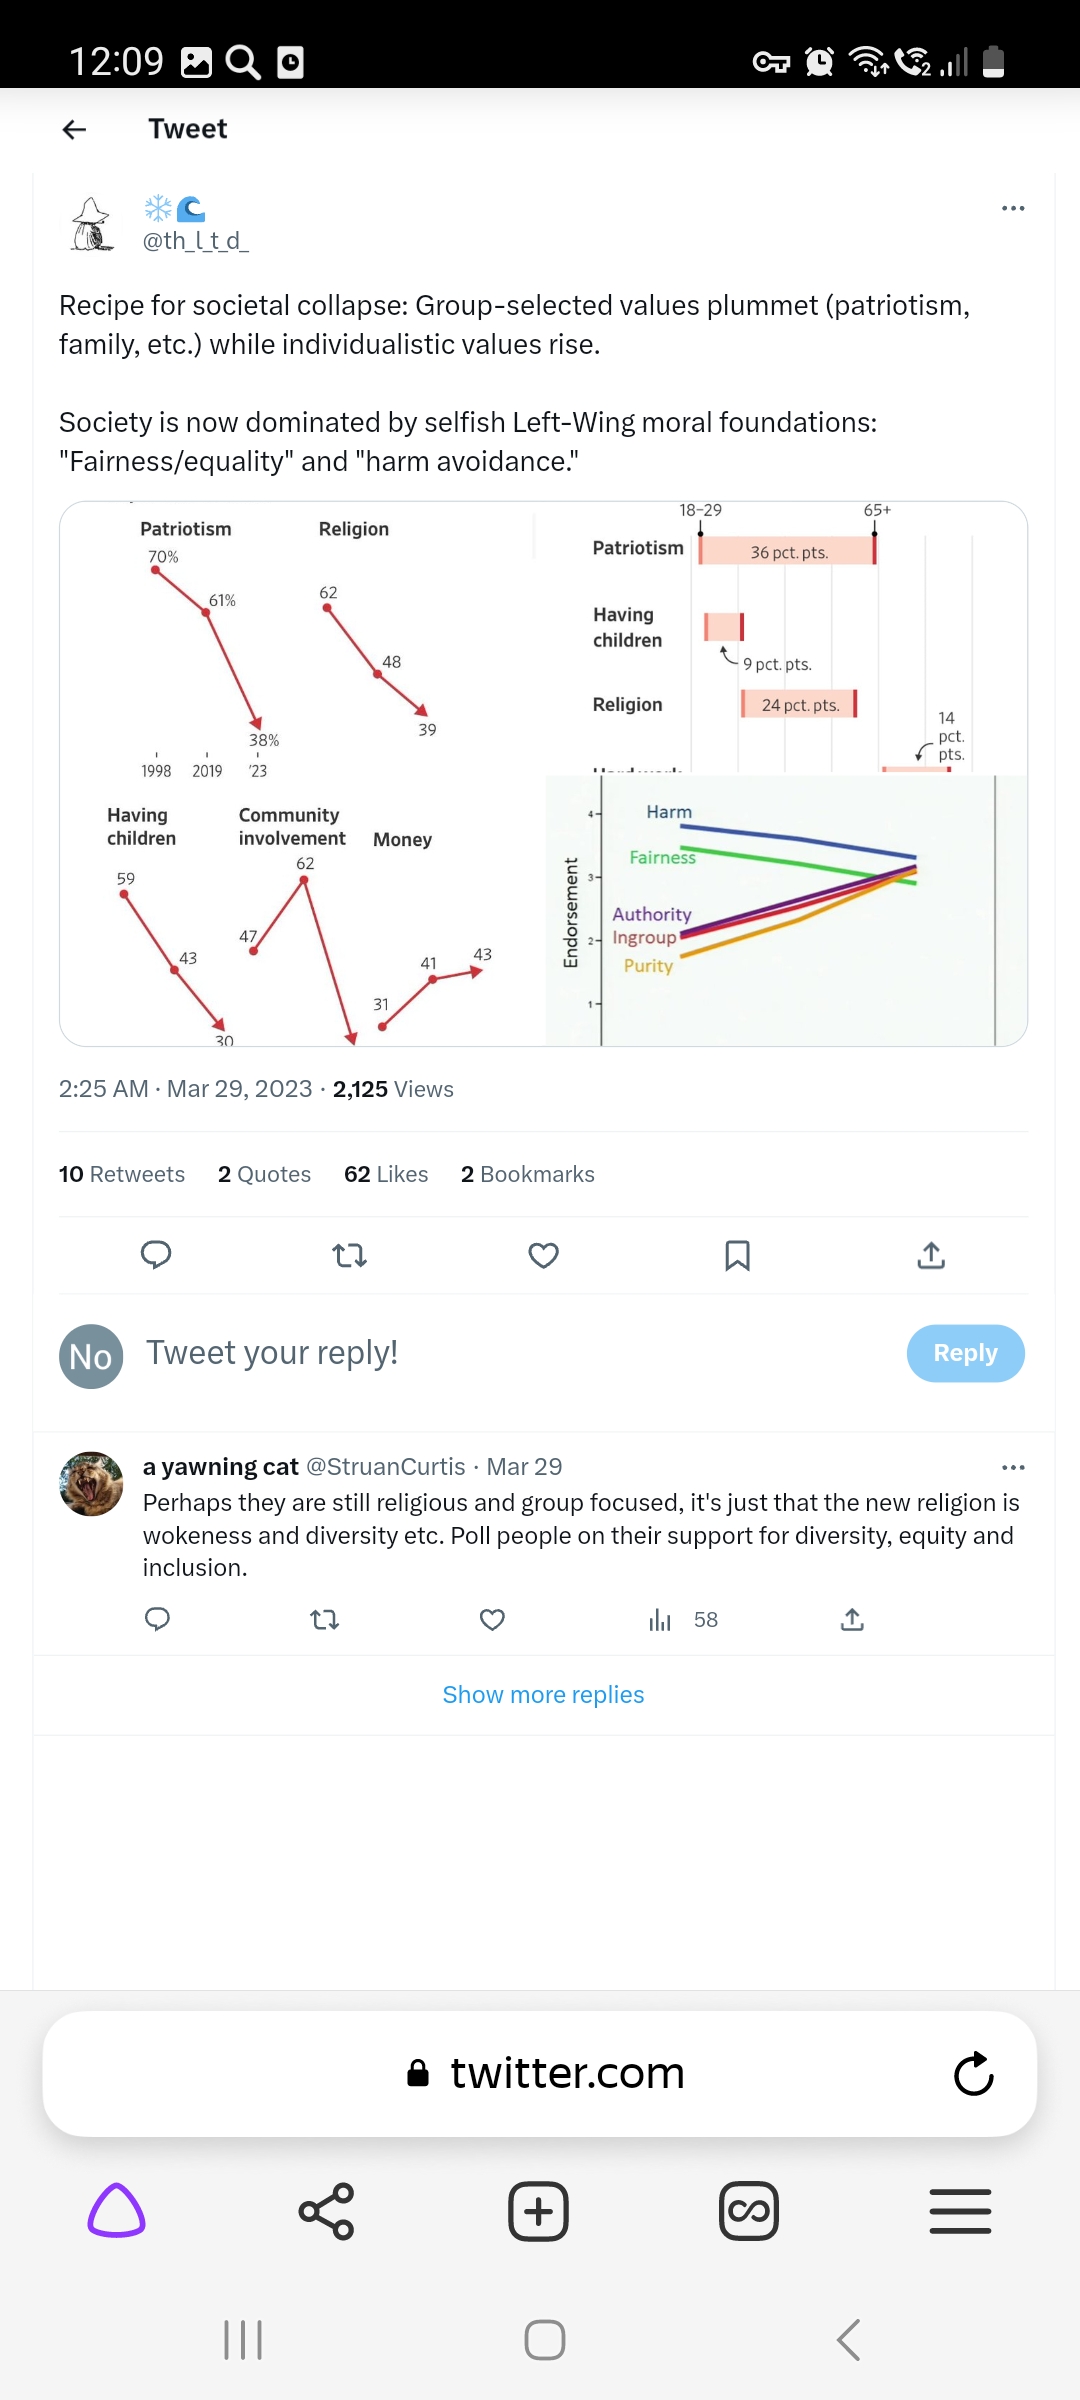View the 10 Retweets list
Viewport: 1080px width, 2400px height.
tap(122, 1174)
